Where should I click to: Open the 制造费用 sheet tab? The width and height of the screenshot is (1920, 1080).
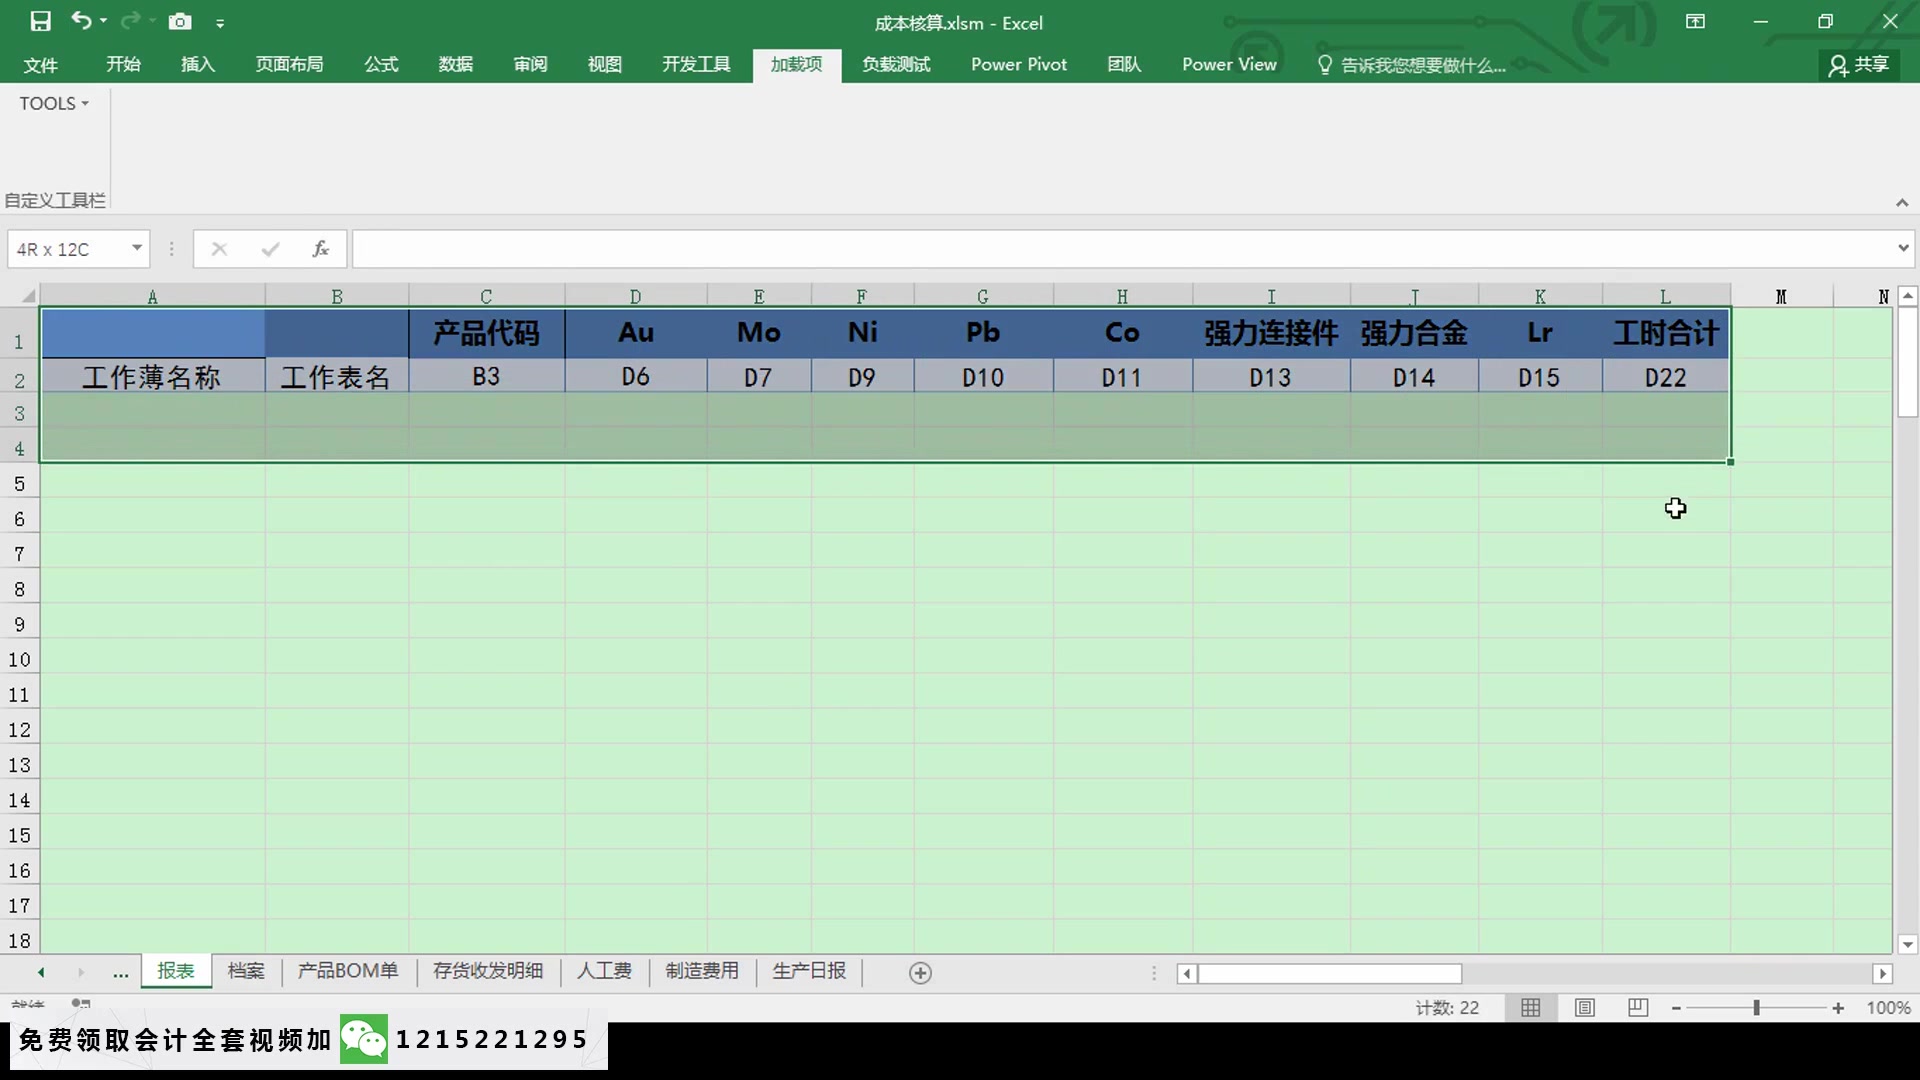coord(702,971)
